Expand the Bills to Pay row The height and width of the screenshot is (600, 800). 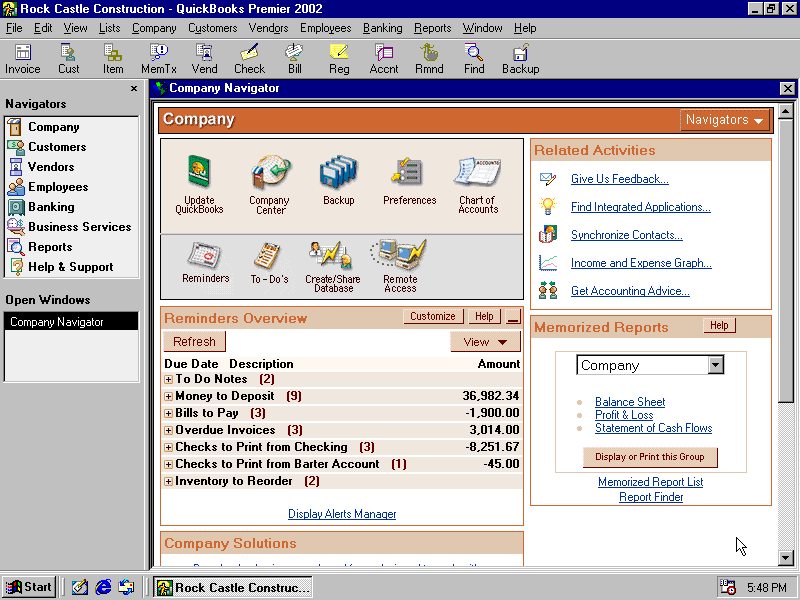168,413
